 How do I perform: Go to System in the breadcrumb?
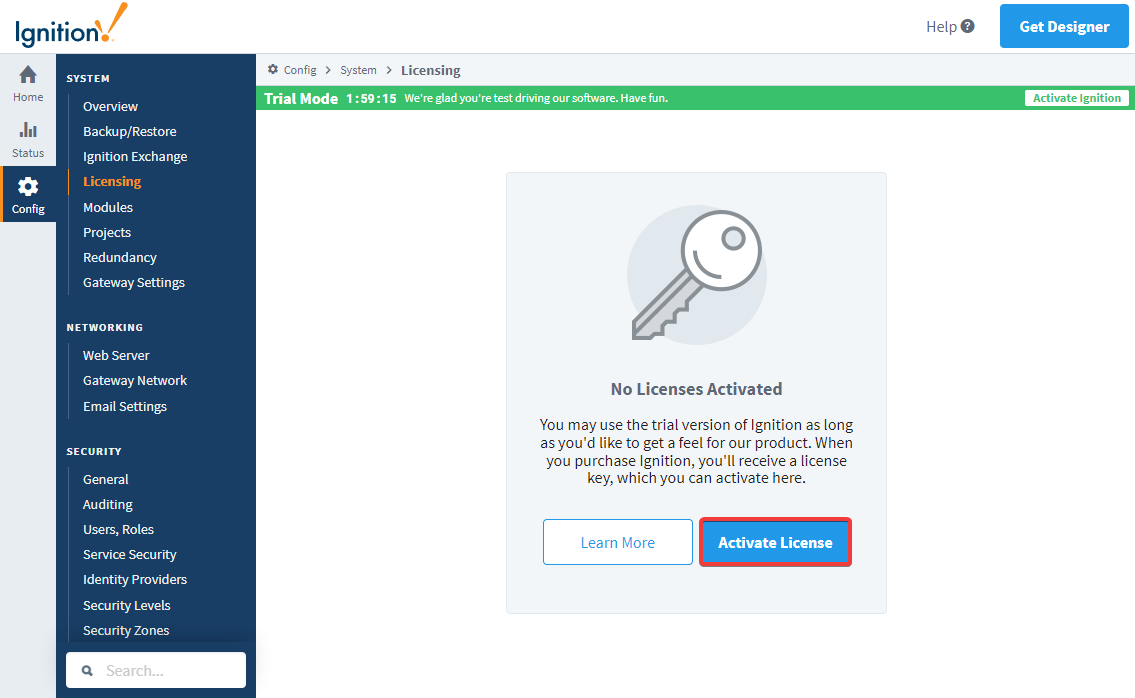358,70
